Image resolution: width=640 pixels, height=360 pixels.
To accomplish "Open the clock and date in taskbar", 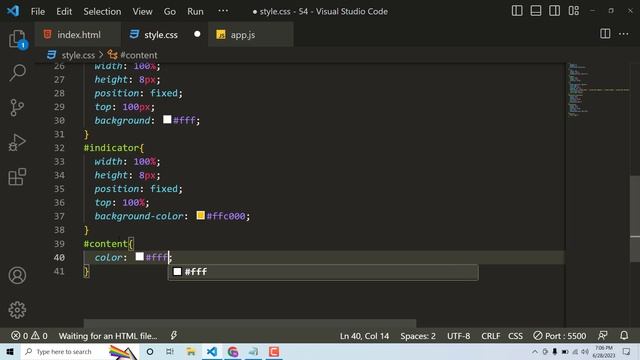I will pos(604,352).
